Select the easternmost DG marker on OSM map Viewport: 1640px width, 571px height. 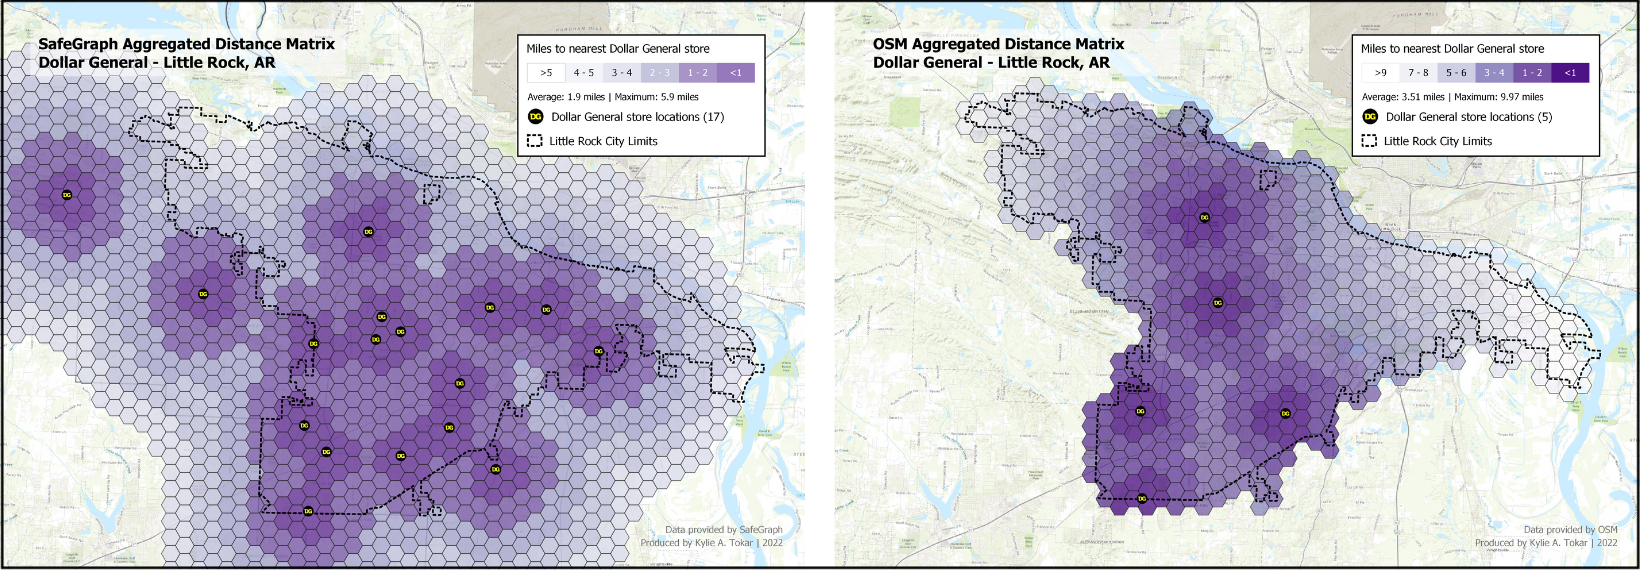point(1286,413)
